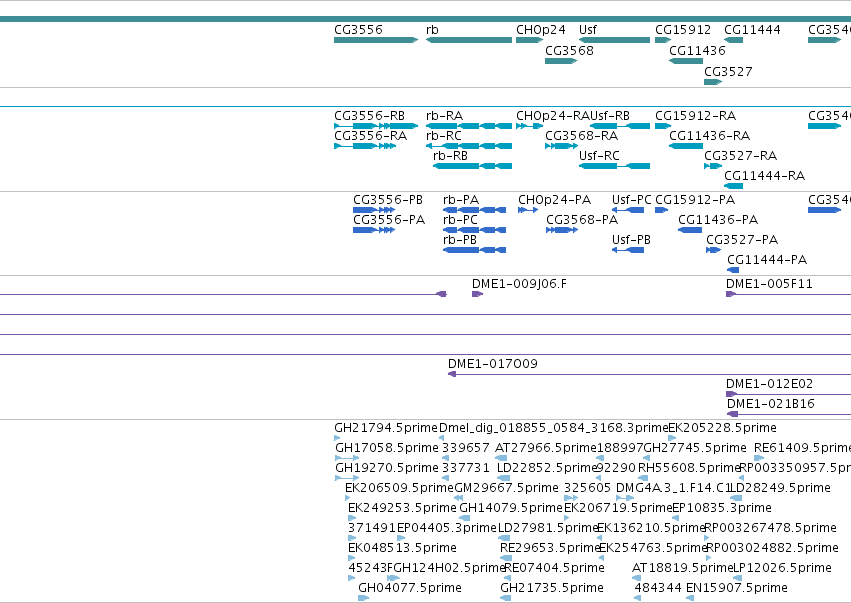Select the Usf gene arrow
851x603 pixels.
614,40
